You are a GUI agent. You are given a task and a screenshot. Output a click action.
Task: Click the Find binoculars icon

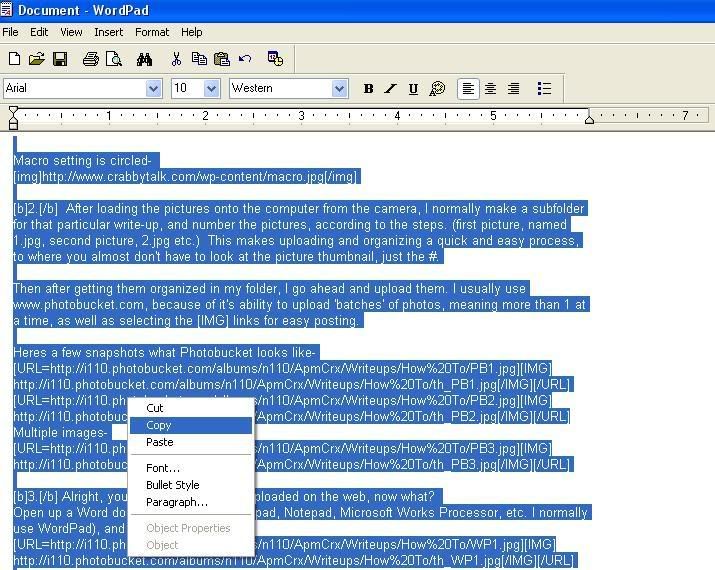coord(144,60)
